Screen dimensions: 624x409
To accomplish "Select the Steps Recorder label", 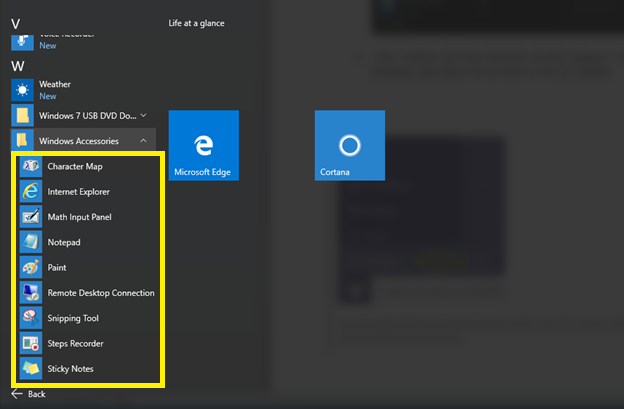I will point(75,344).
